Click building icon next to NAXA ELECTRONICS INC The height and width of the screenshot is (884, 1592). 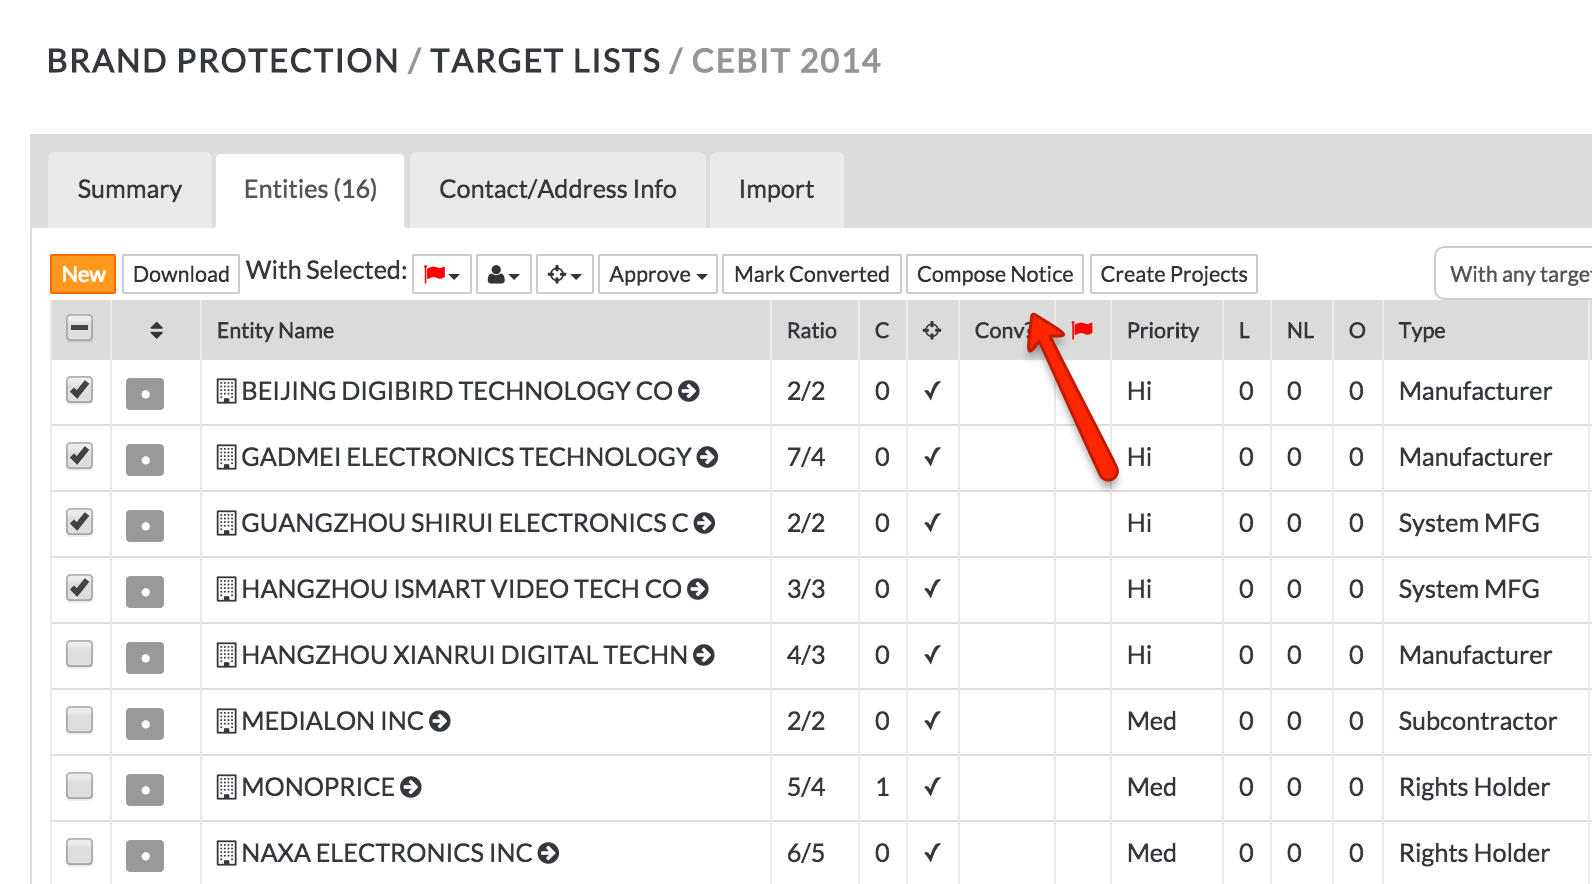point(227,853)
